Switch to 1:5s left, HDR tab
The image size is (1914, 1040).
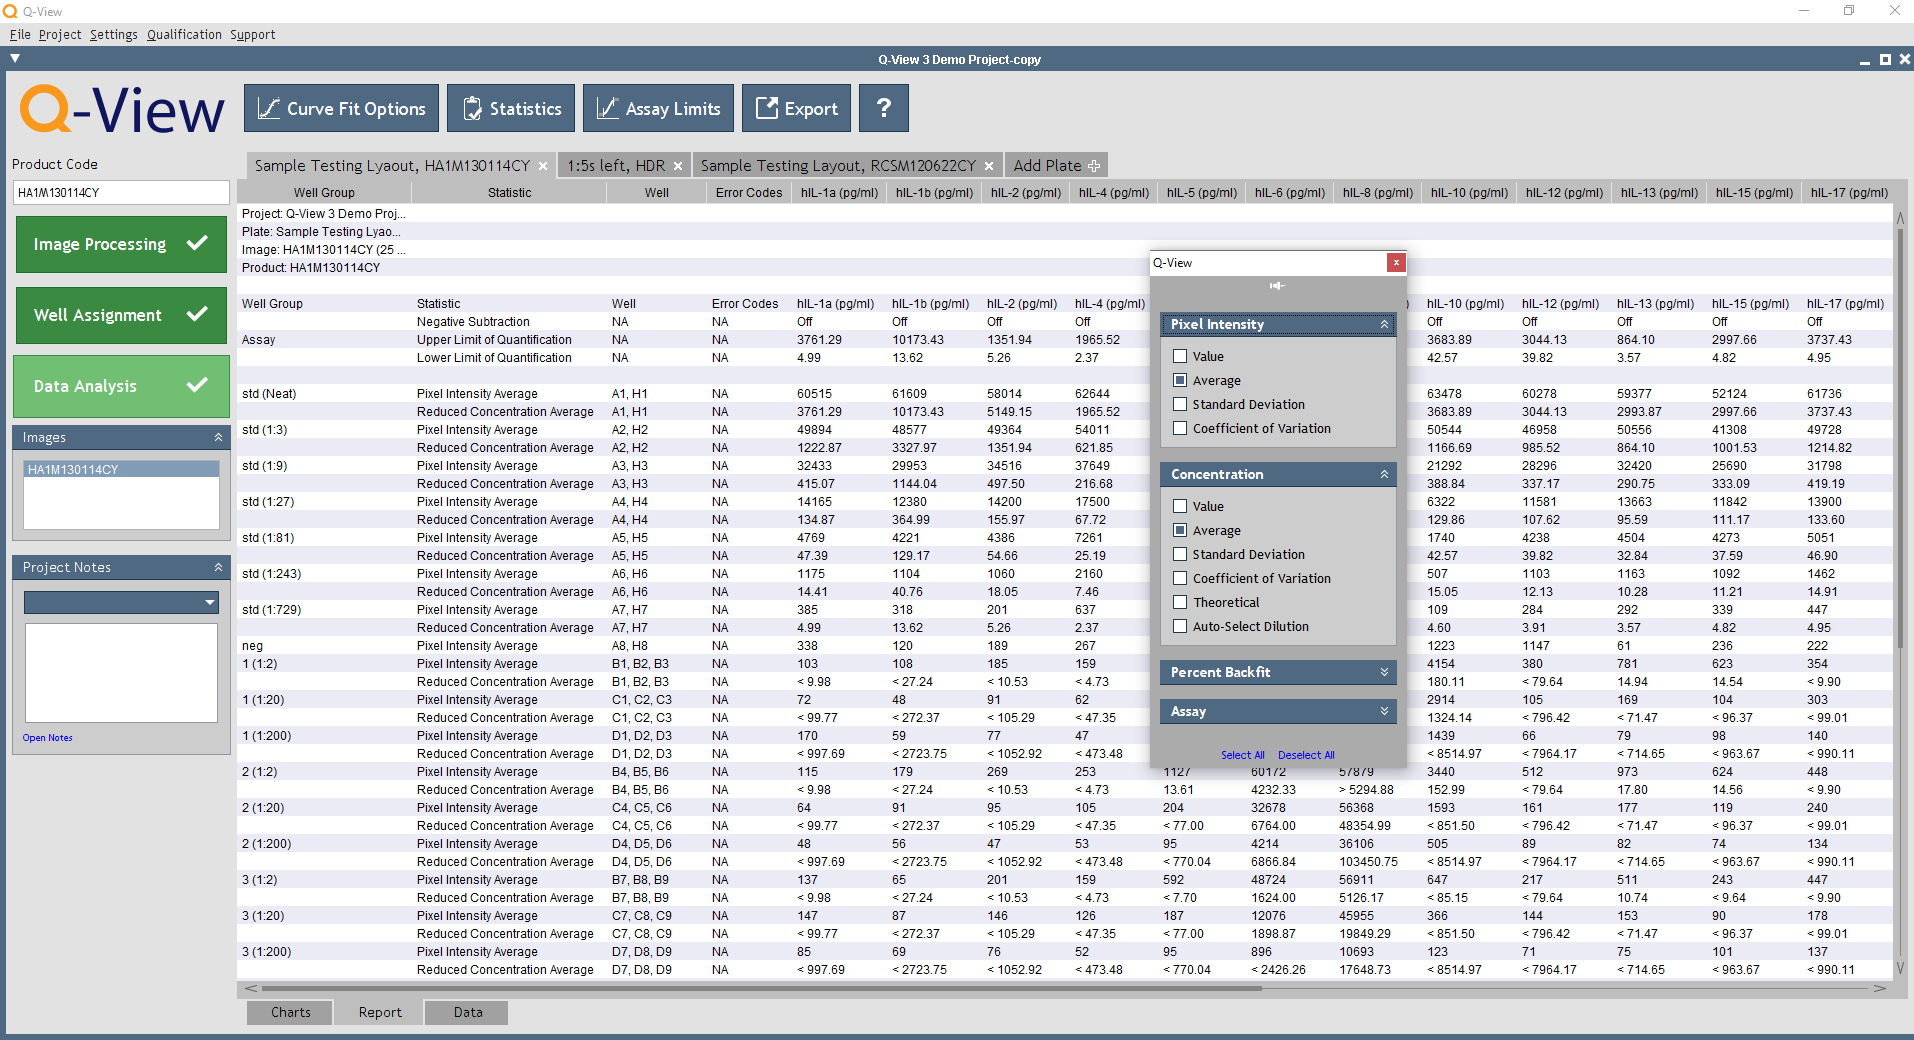pyautogui.click(x=616, y=166)
